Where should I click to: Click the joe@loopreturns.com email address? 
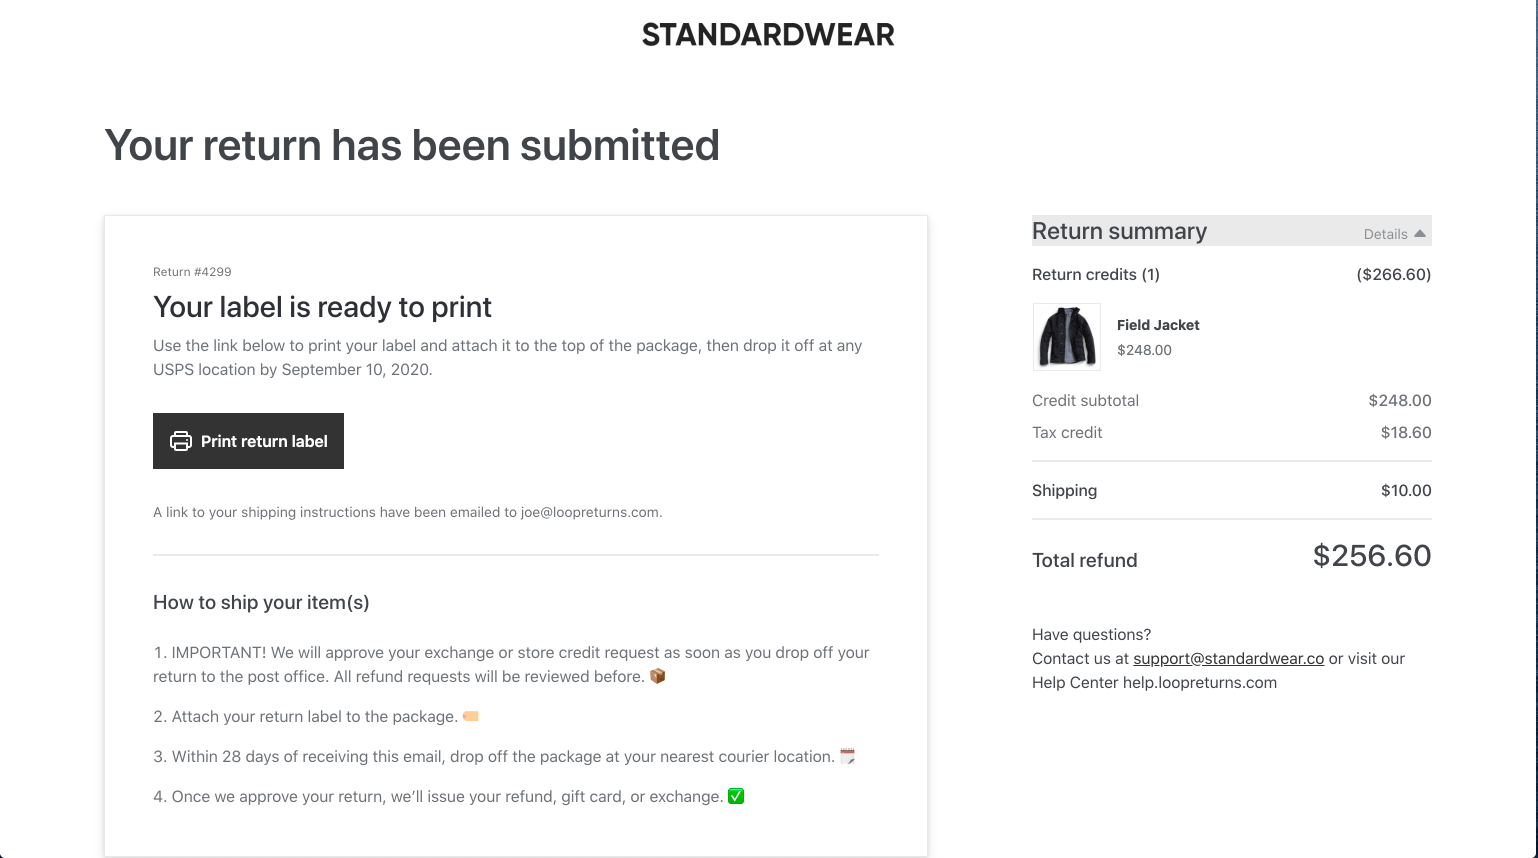pos(590,512)
